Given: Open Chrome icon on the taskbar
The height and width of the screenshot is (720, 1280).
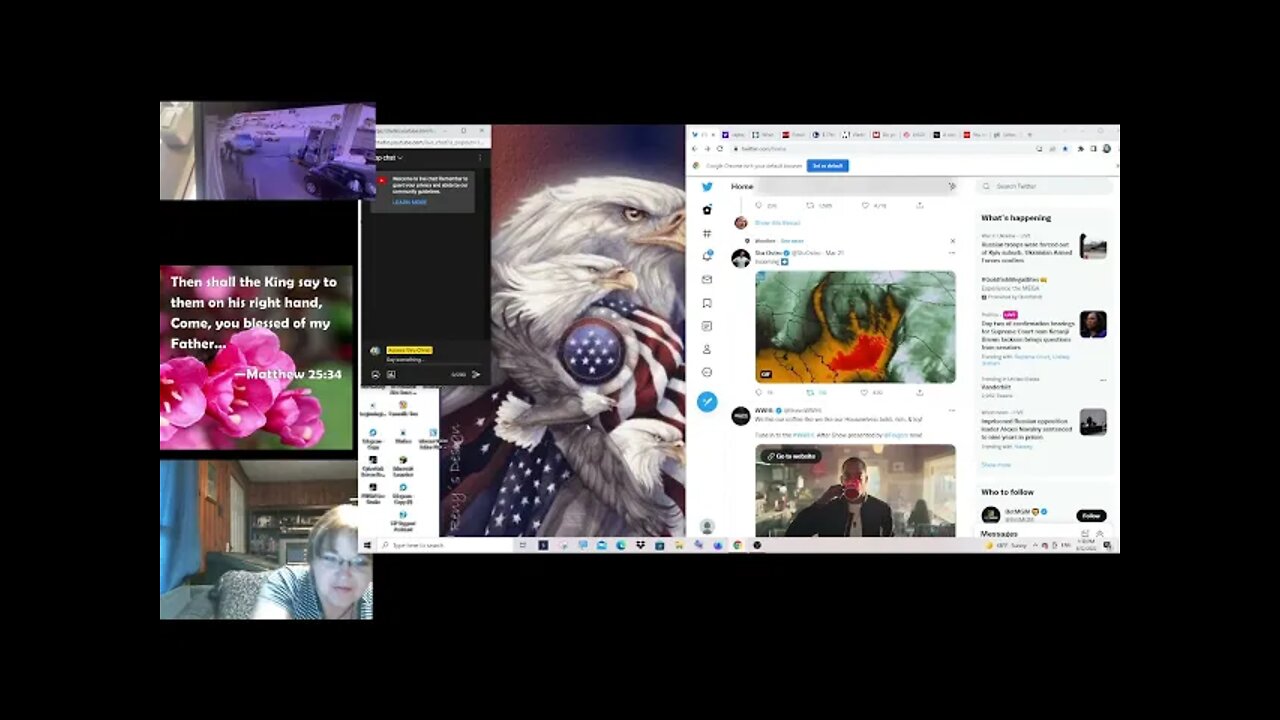Looking at the screenshot, I should tap(737, 545).
